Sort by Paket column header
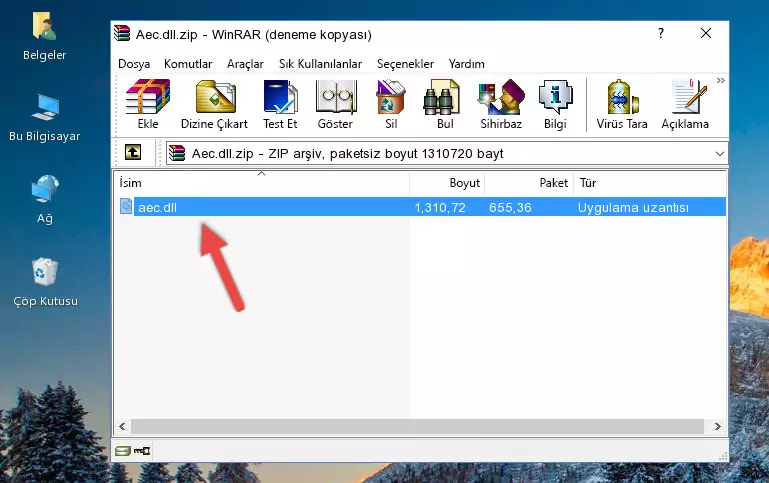This screenshot has height=483, width=769. pos(553,183)
